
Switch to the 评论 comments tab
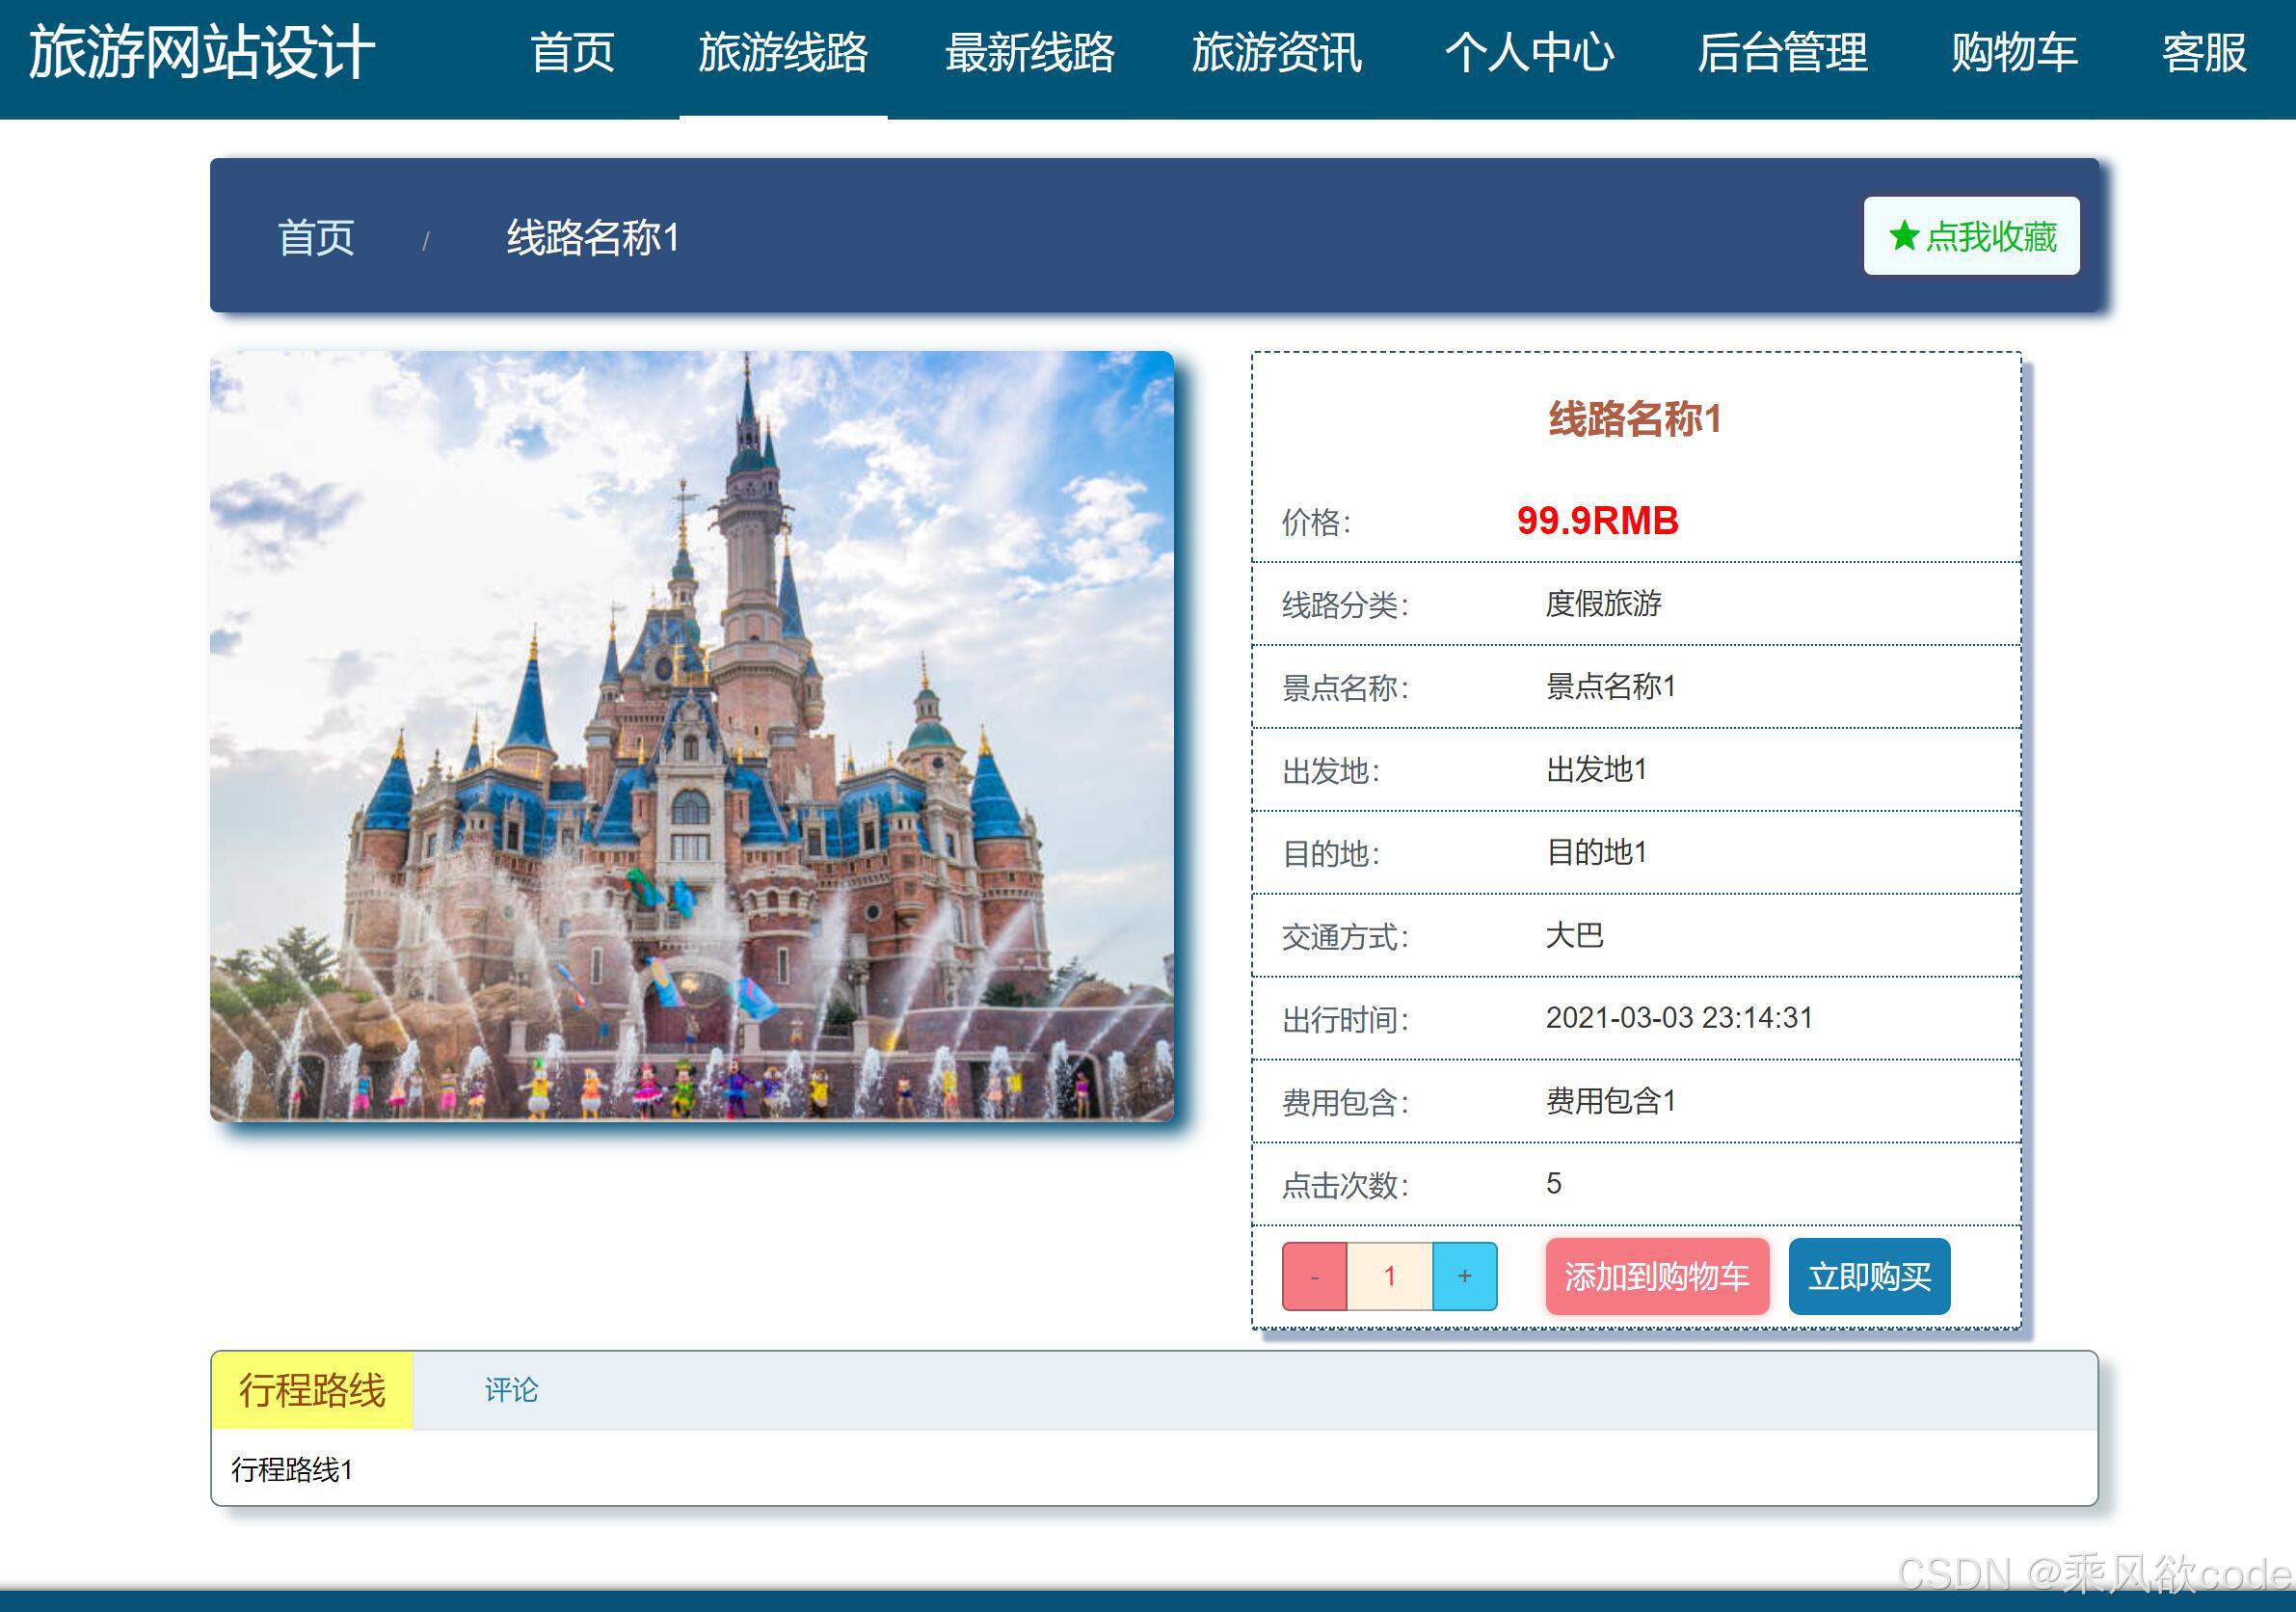pyautogui.click(x=511, y=1389)
